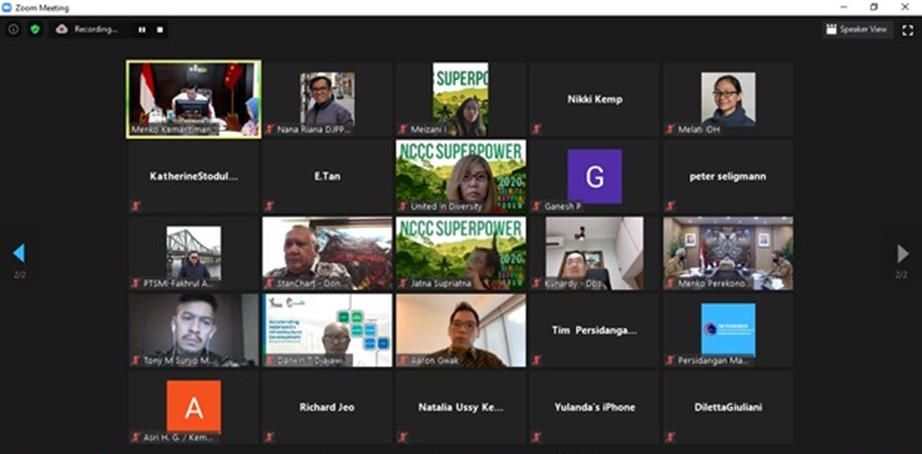Image resolution: width=922 pixels, height=454 pixels.
Task: Click peter seligmann's muted mic icon
Action: [671, 206]
